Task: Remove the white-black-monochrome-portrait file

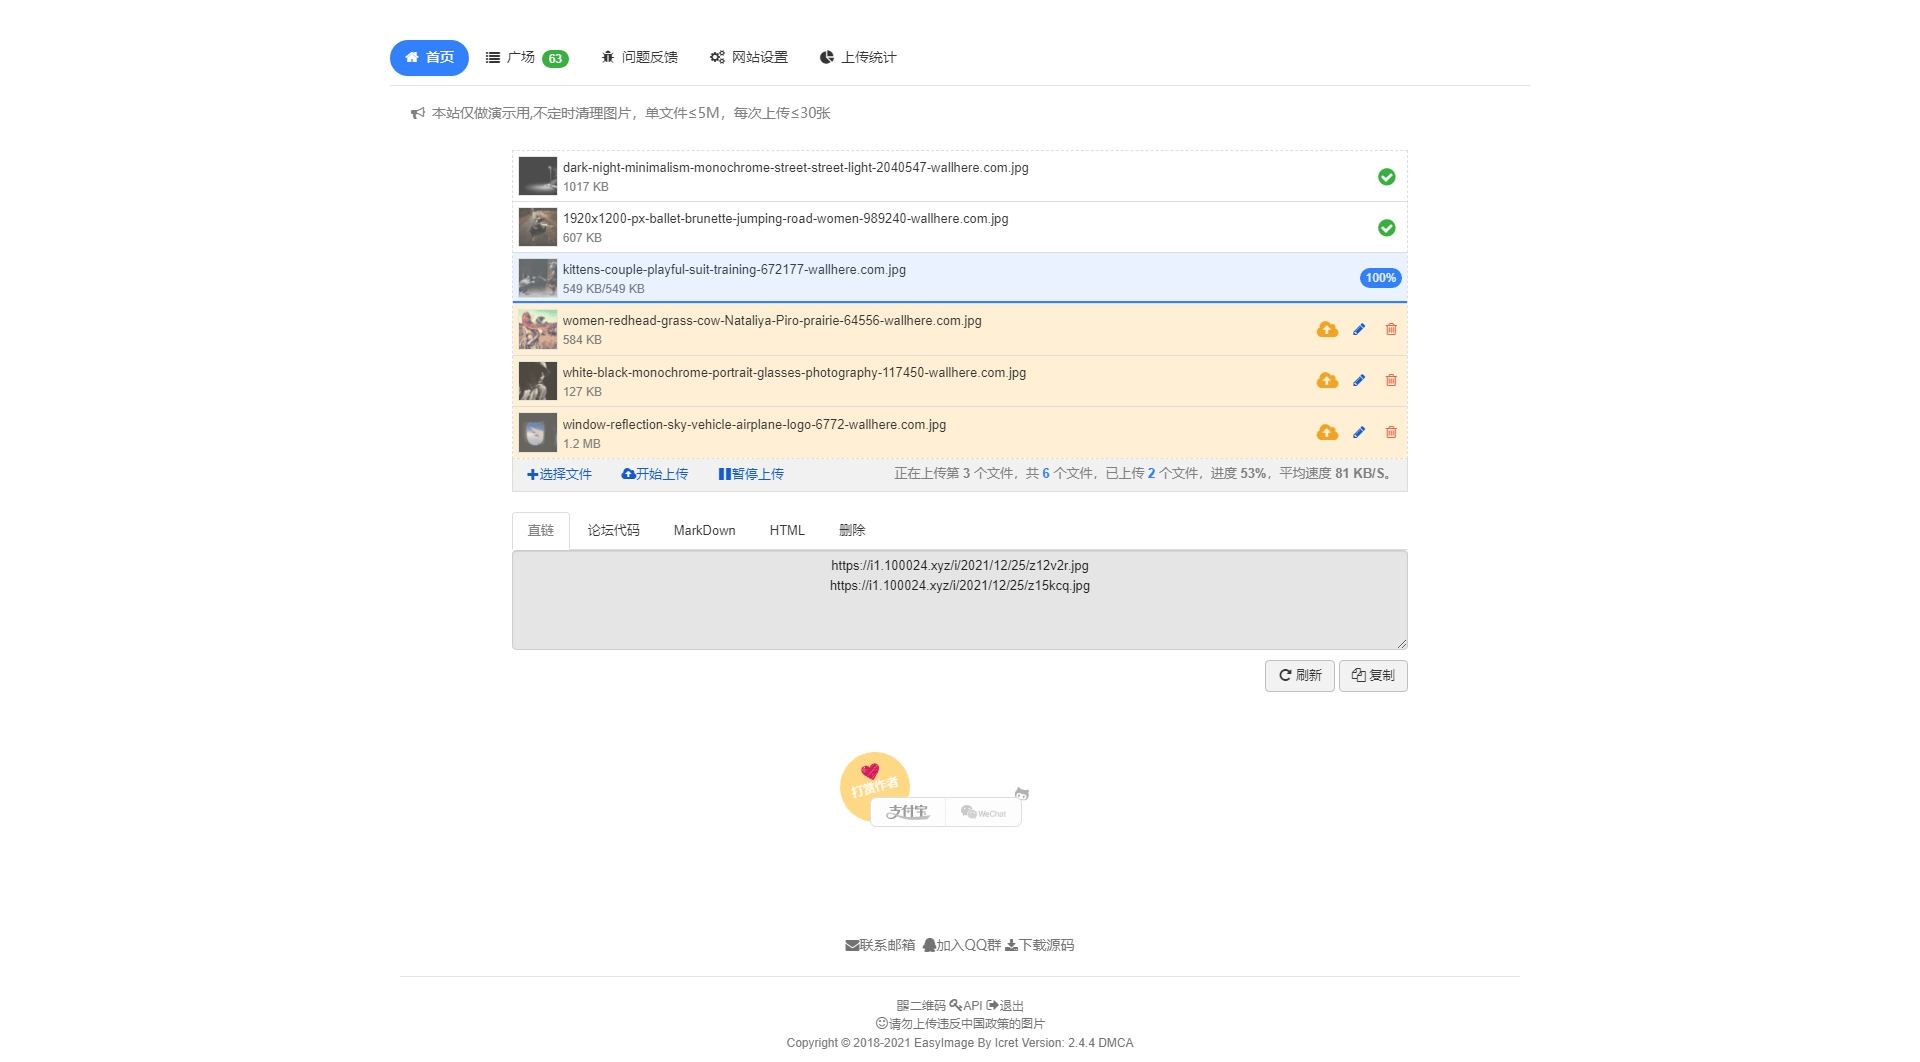Action: coord(1391,380)
